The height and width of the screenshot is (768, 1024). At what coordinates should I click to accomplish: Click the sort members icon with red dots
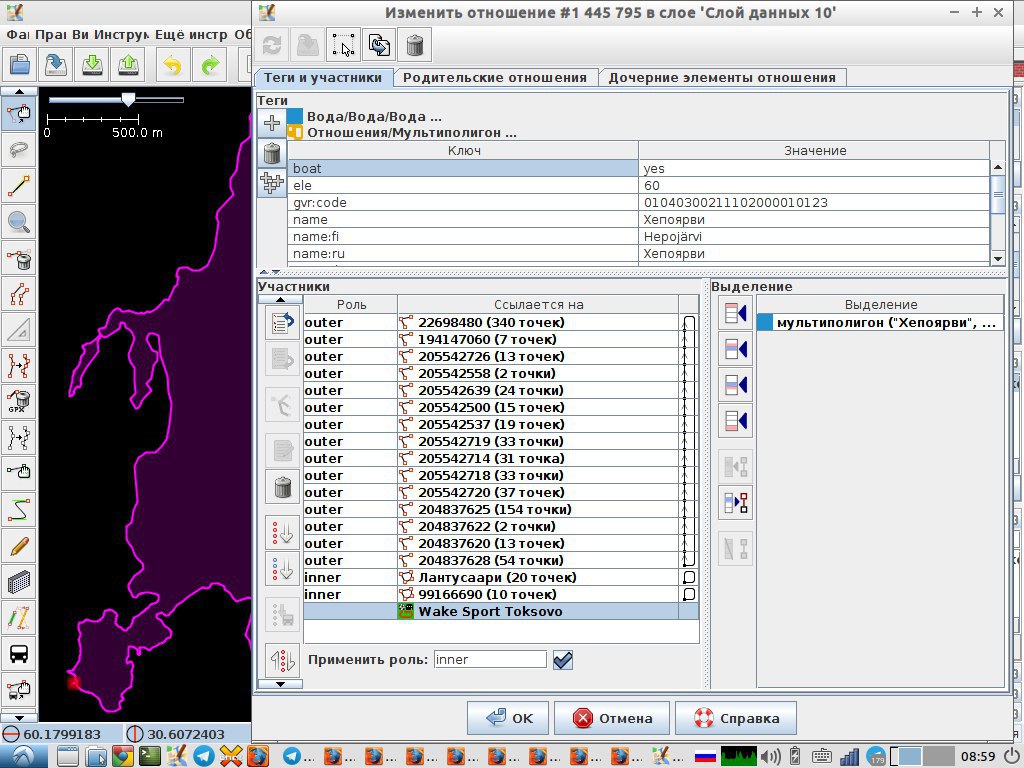[x=283, y=533]
